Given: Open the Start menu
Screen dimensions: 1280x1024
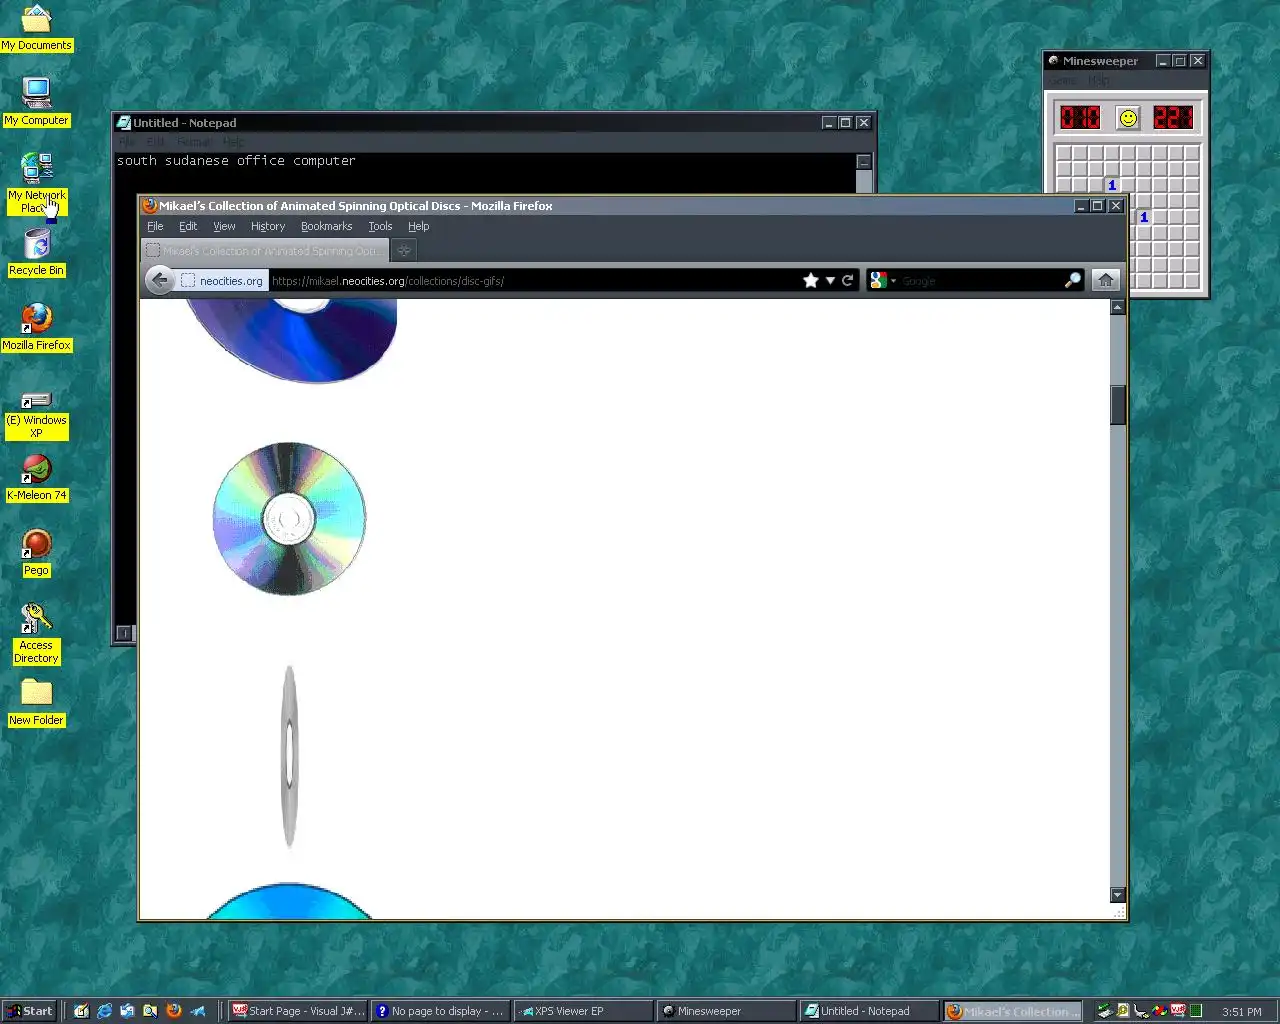Looking at the screenshot, I should tap(29, 1011).
